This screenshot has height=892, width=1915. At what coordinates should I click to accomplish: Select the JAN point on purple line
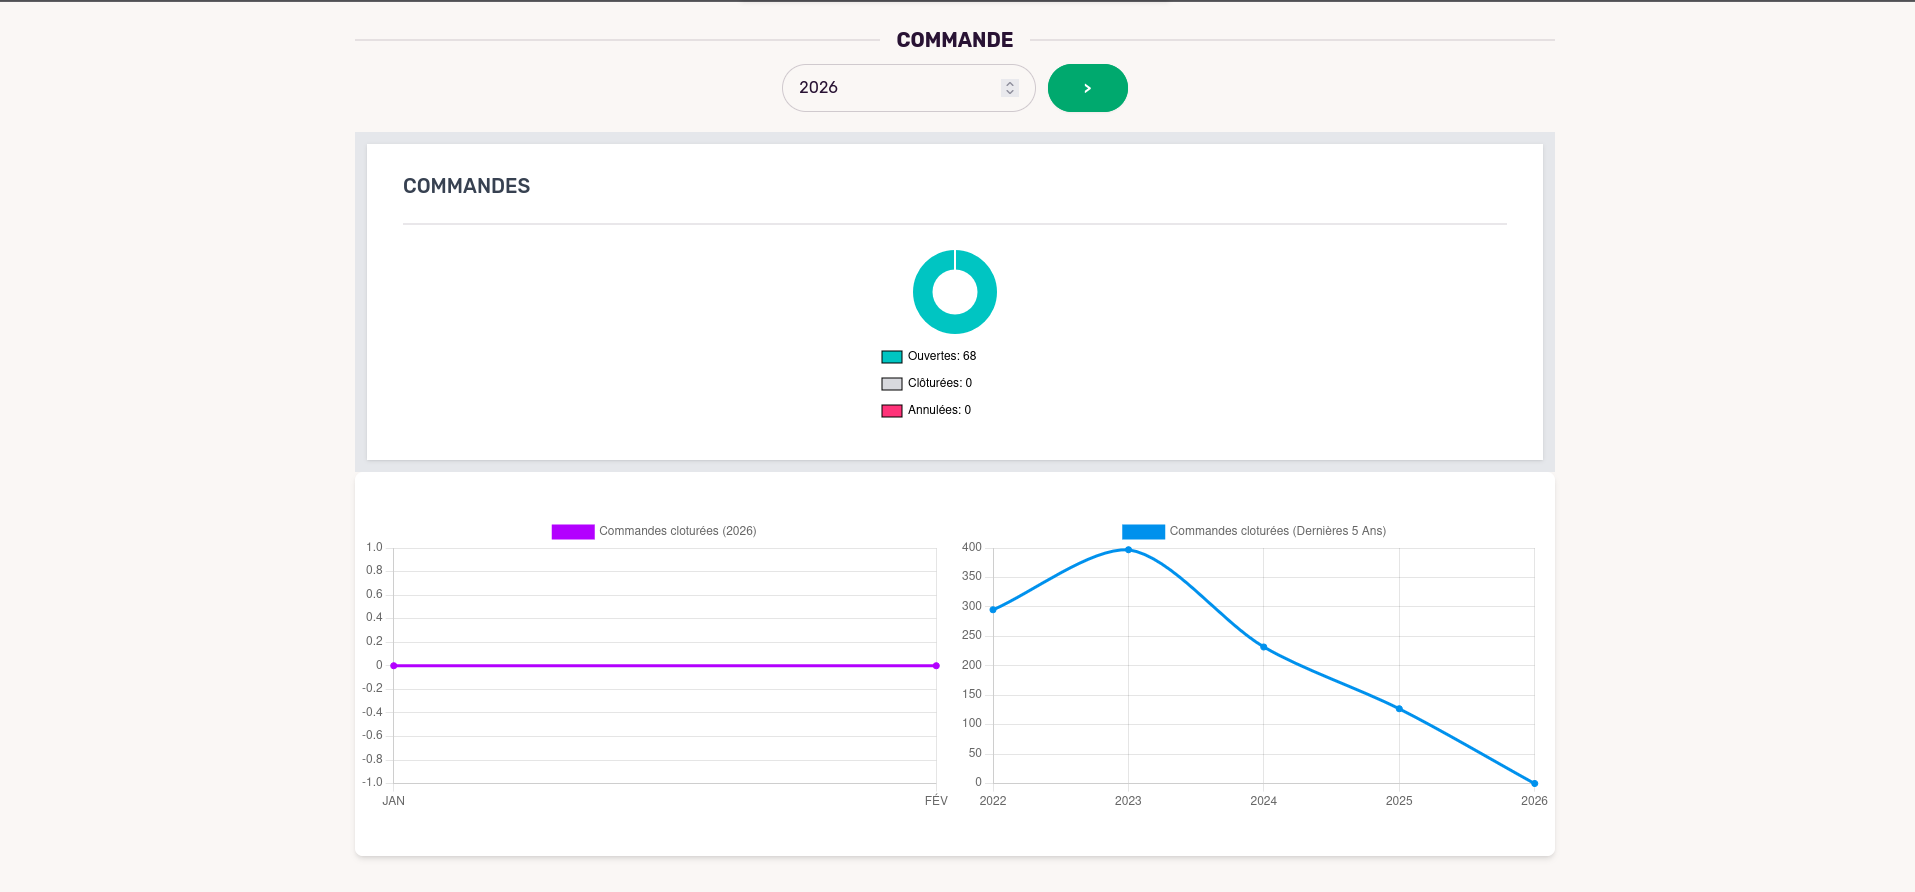394,666
